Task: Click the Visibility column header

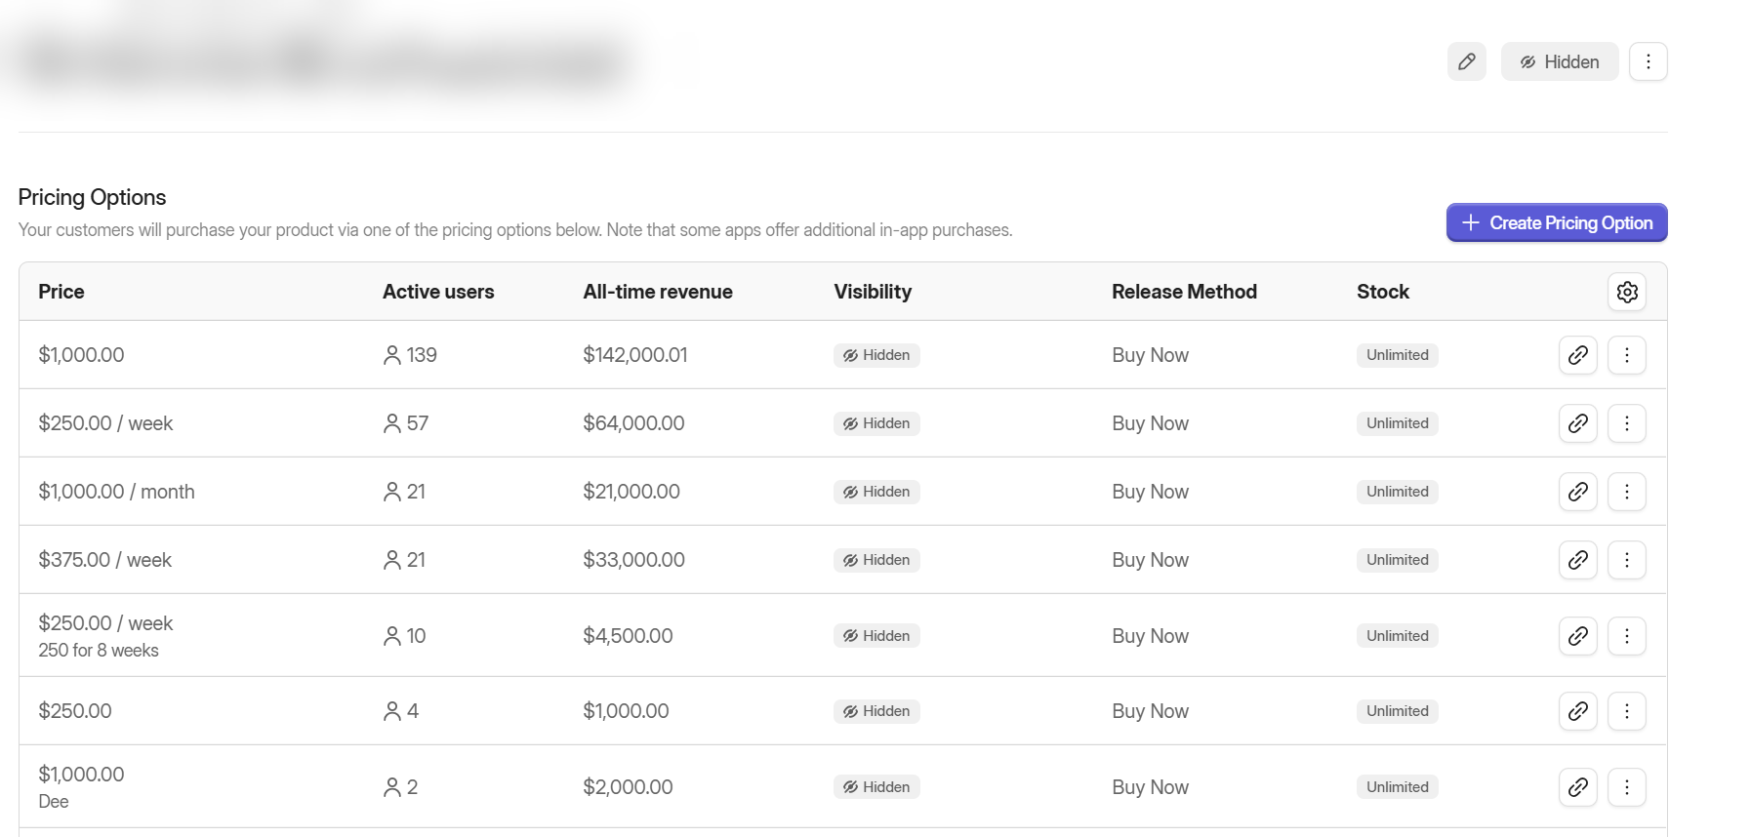Action: (x=873, y=292)
